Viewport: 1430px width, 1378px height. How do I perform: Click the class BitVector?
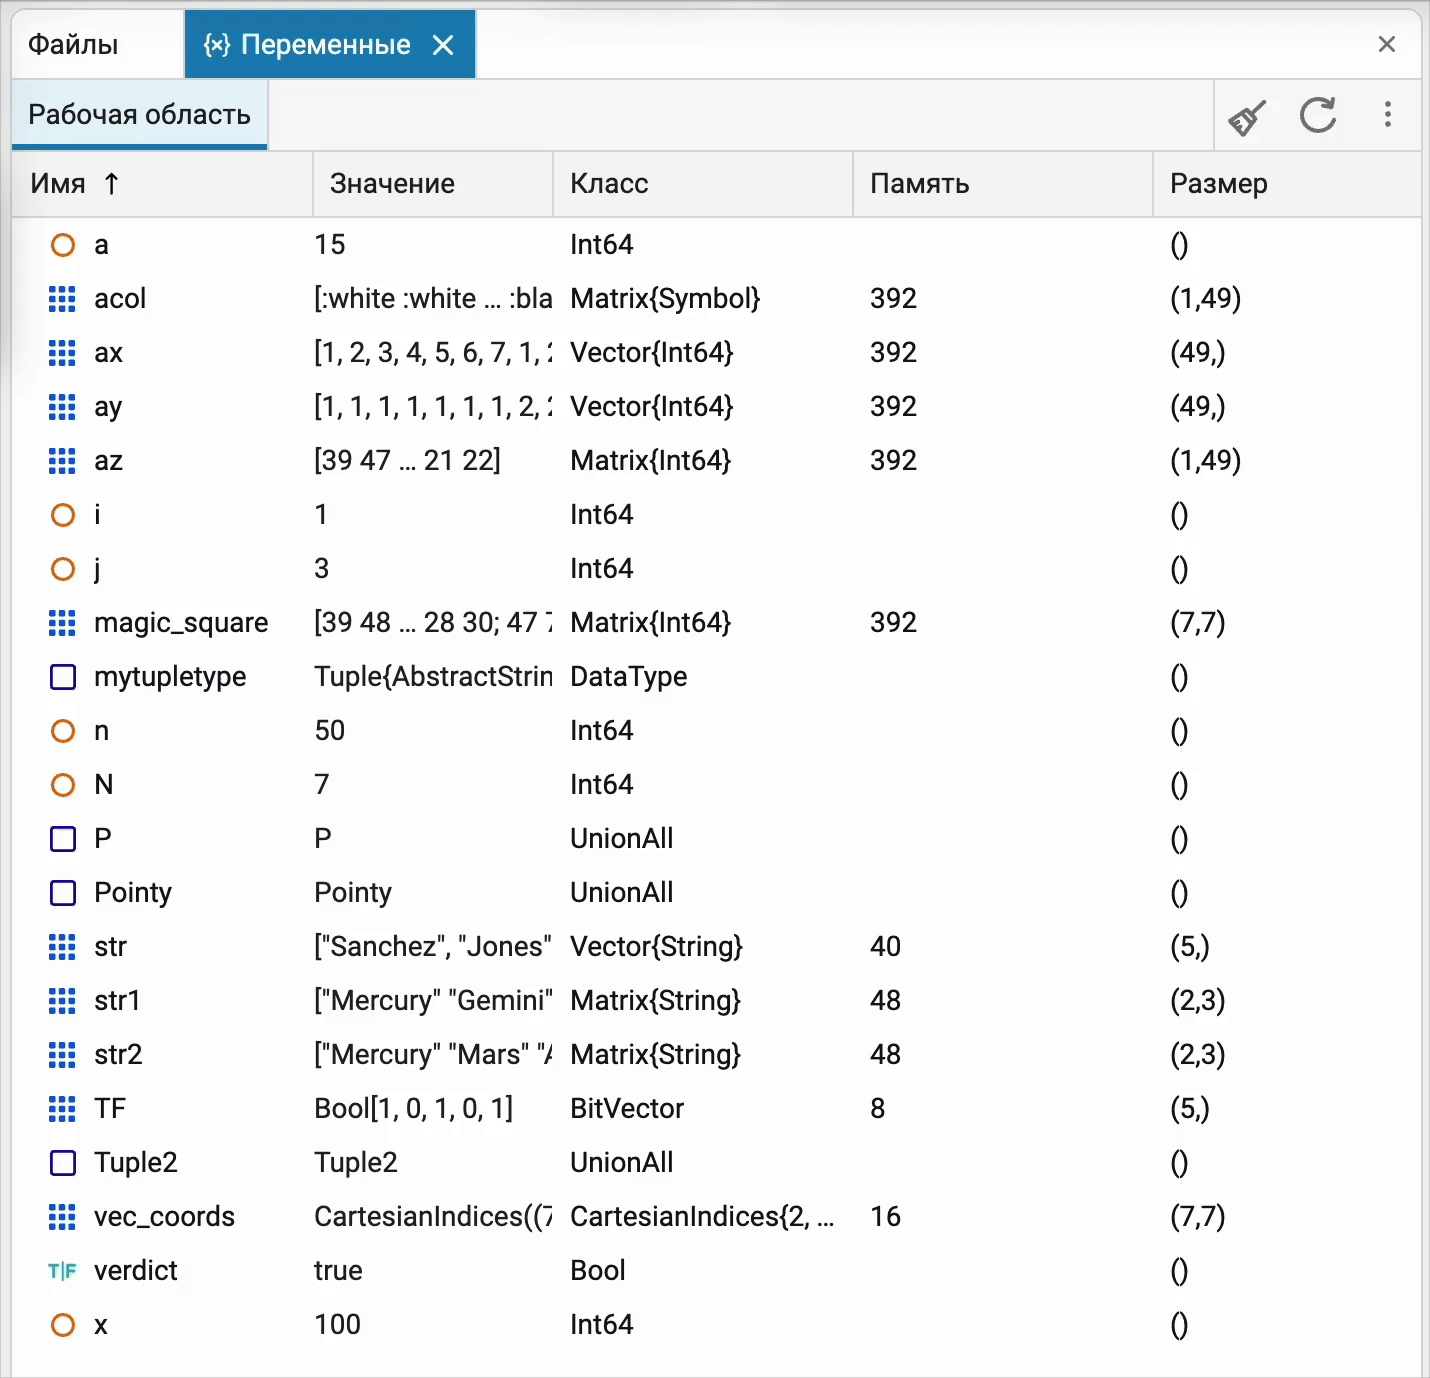tap(627, 1109)
